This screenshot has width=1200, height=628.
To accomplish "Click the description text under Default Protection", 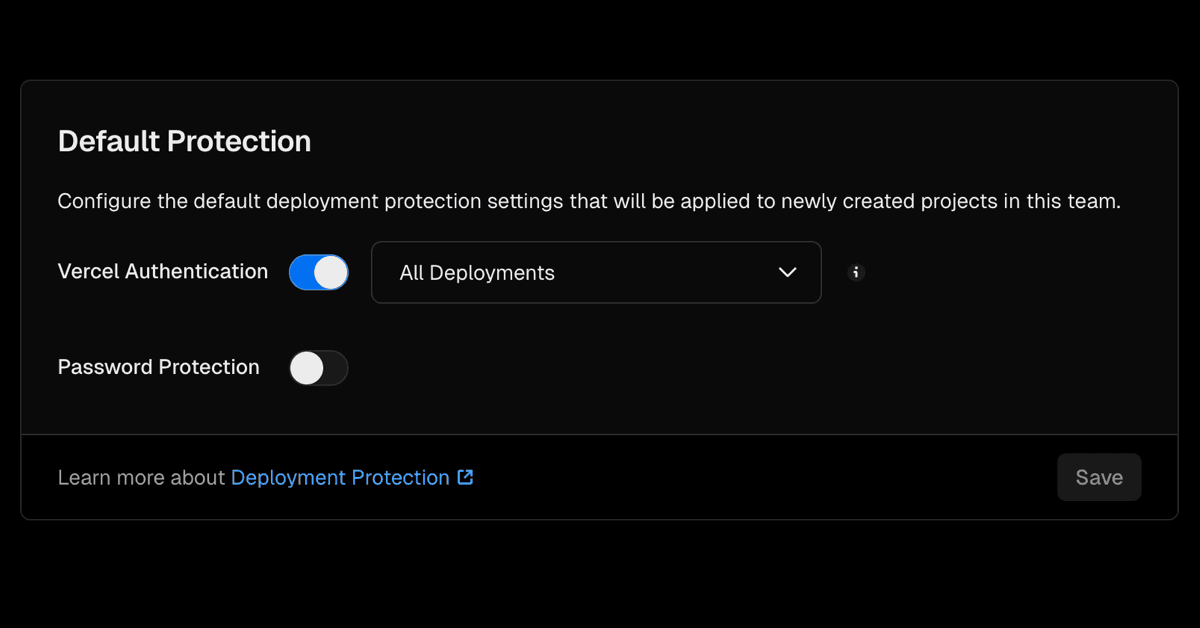I will 588,201.
